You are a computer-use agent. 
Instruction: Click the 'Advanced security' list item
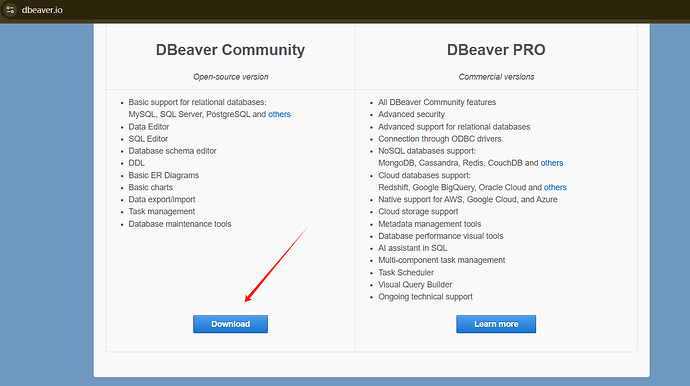point(411,114)
